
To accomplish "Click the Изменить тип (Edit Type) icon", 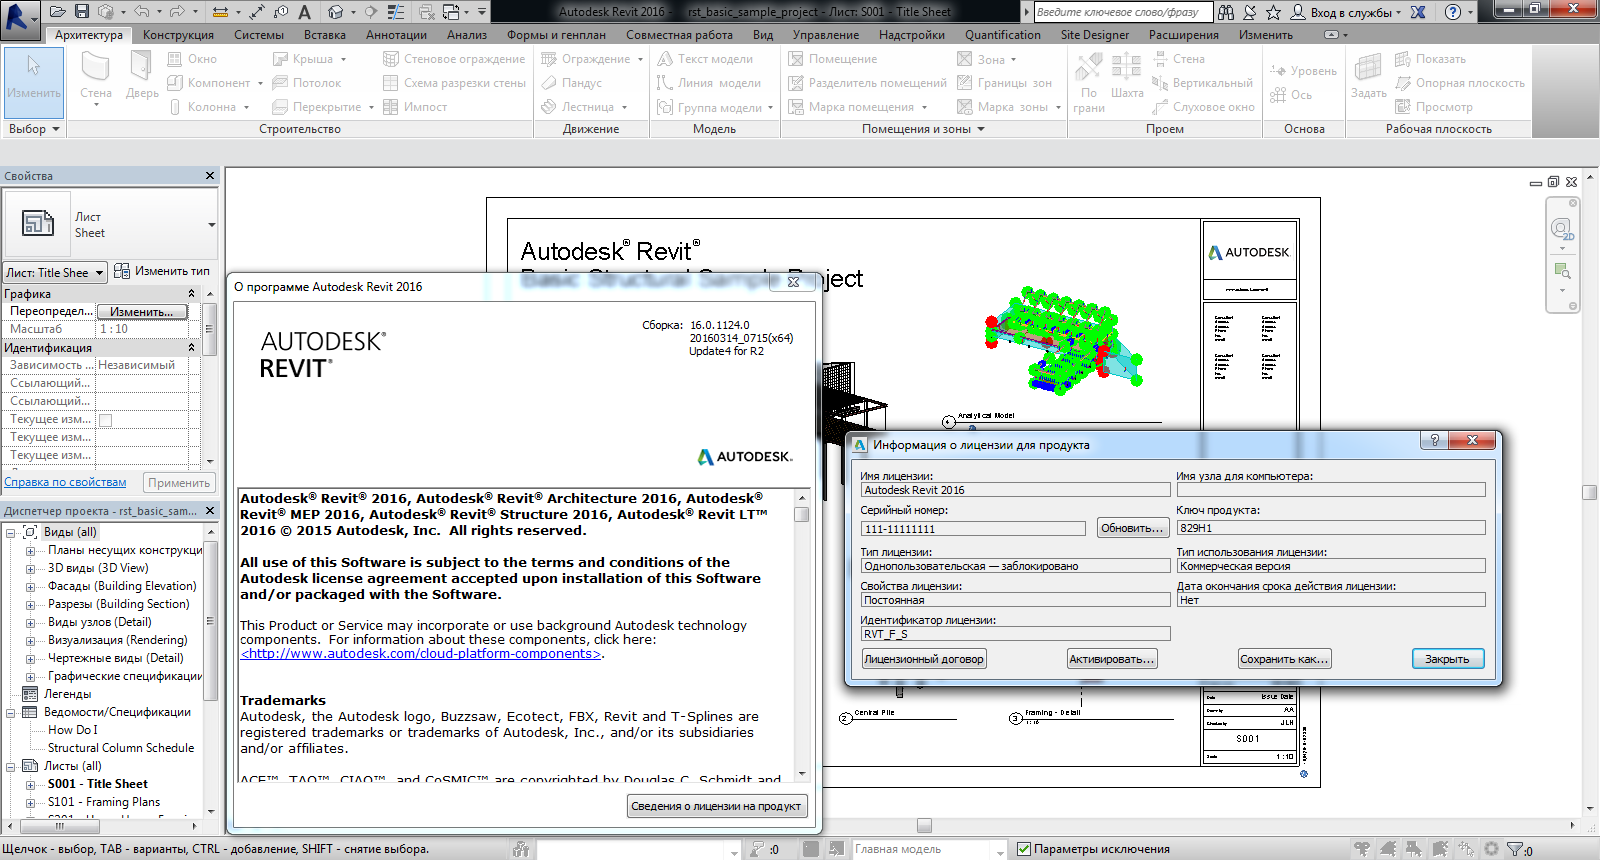I will pos(122,271).
